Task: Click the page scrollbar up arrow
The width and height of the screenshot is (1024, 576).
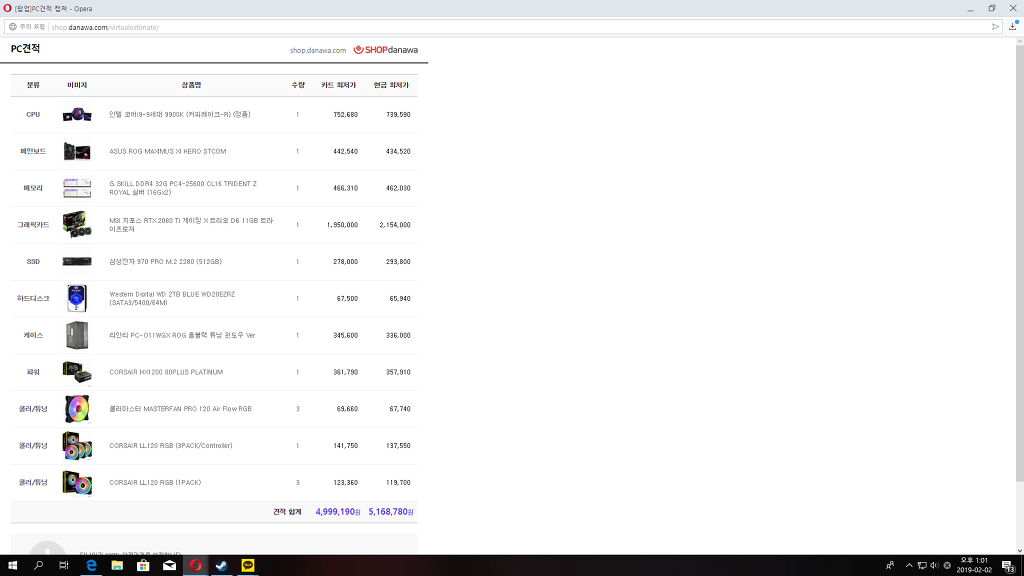Action: click(x=1019, y=42)
